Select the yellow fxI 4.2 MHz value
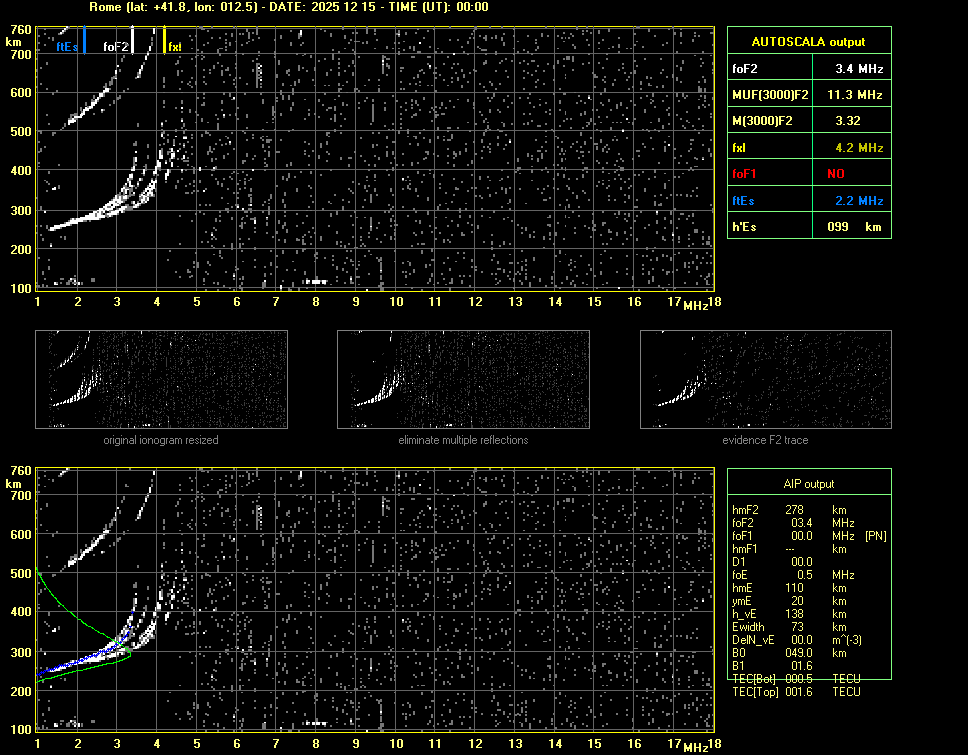 859,148
